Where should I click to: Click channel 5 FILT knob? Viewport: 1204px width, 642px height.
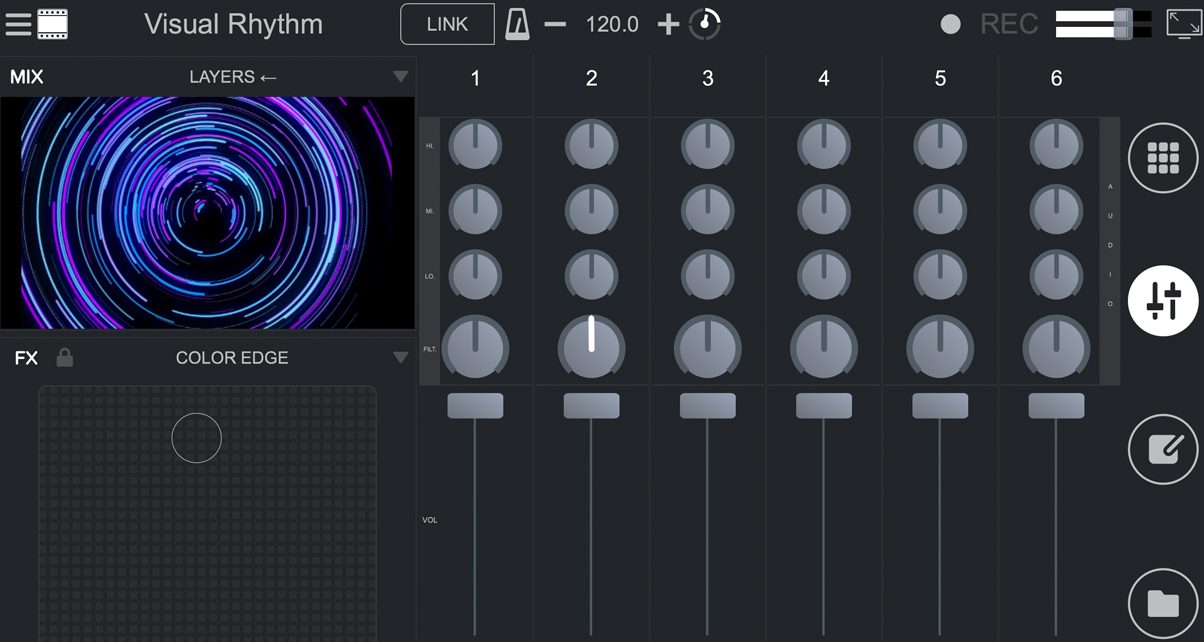pyautogui.click(x=940, y=347)
